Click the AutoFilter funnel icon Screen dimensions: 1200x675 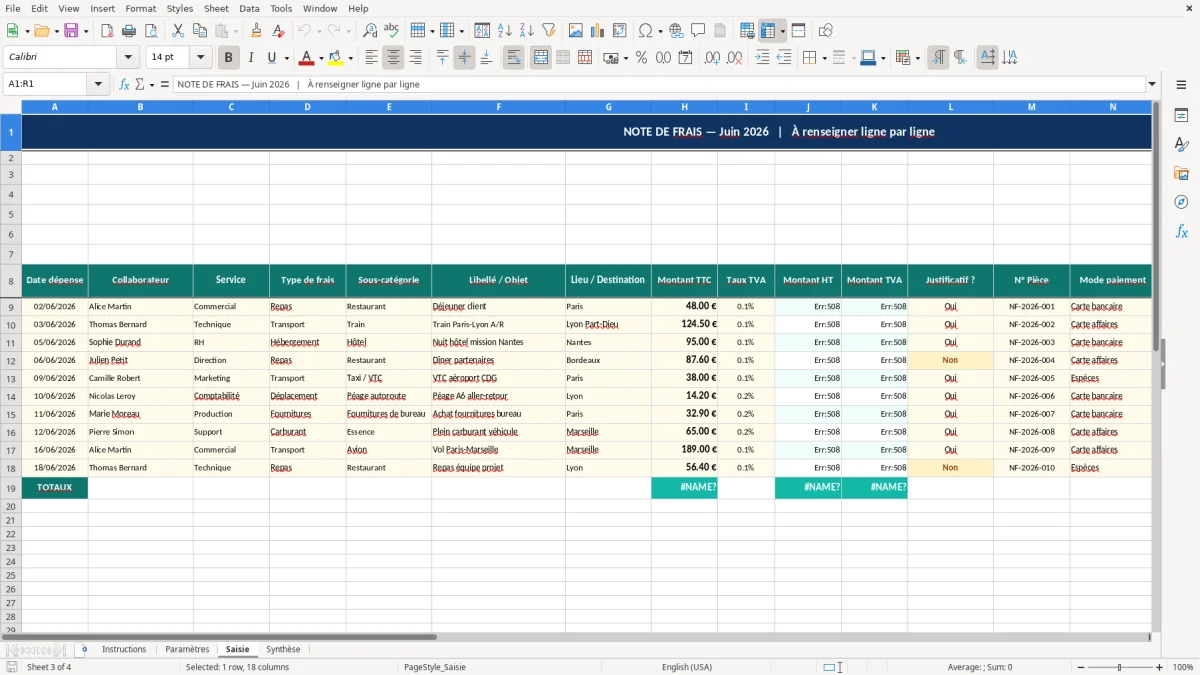(x=549, y=31)
